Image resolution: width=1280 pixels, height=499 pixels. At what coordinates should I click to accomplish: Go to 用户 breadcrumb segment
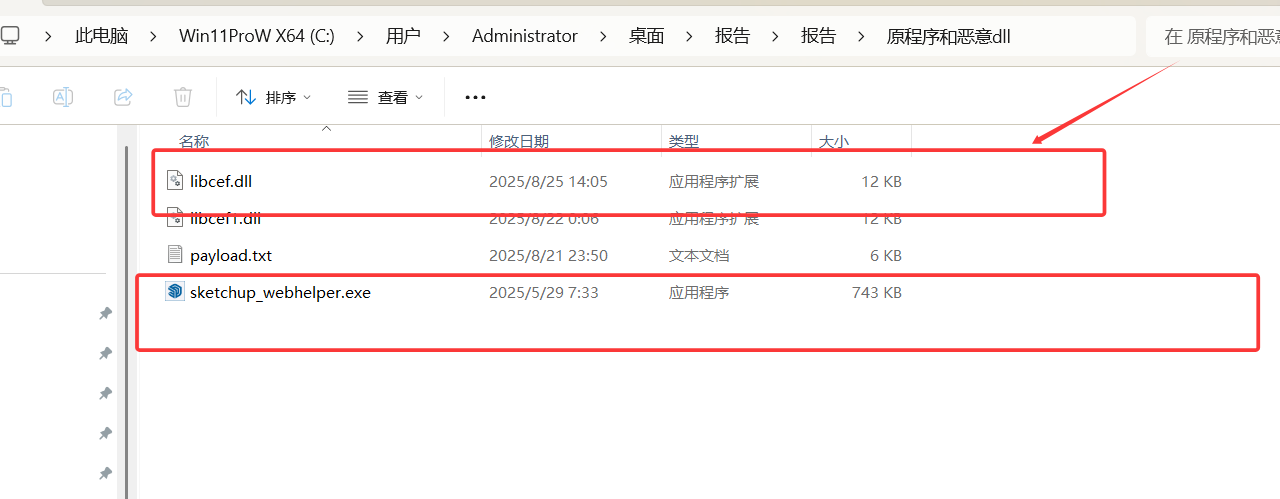point(403,36)
